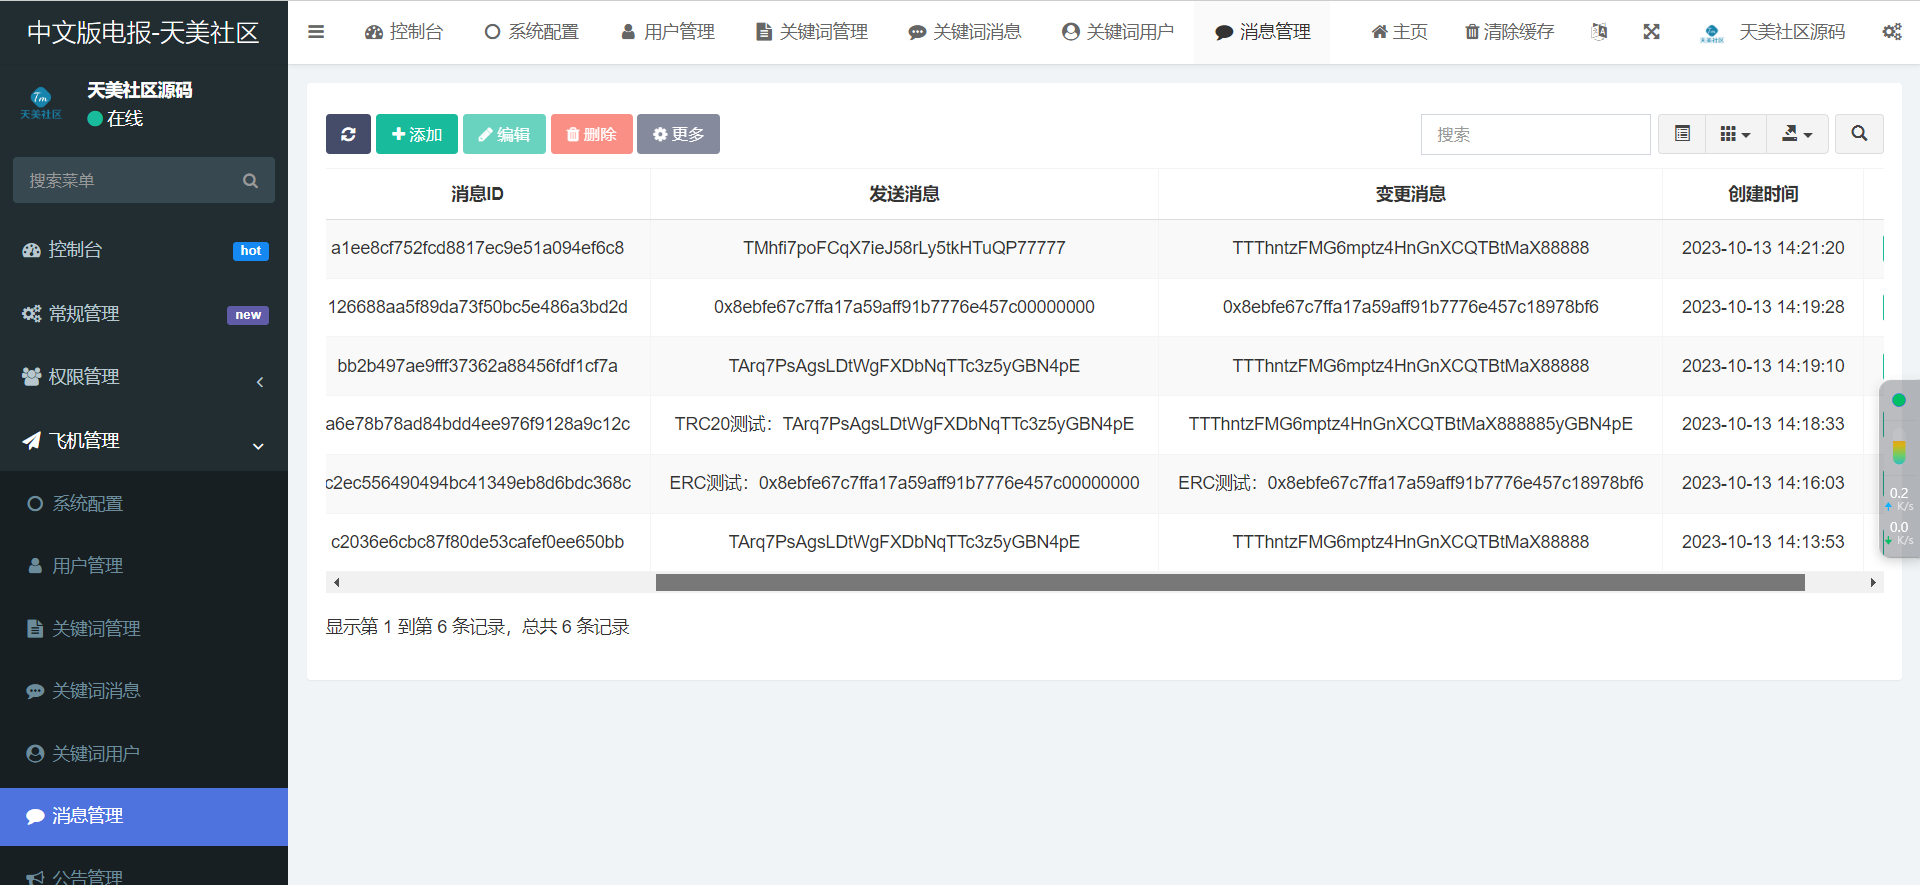Go to 主页 home link
Screen dimensions: 1920x885
(1399, 32)
